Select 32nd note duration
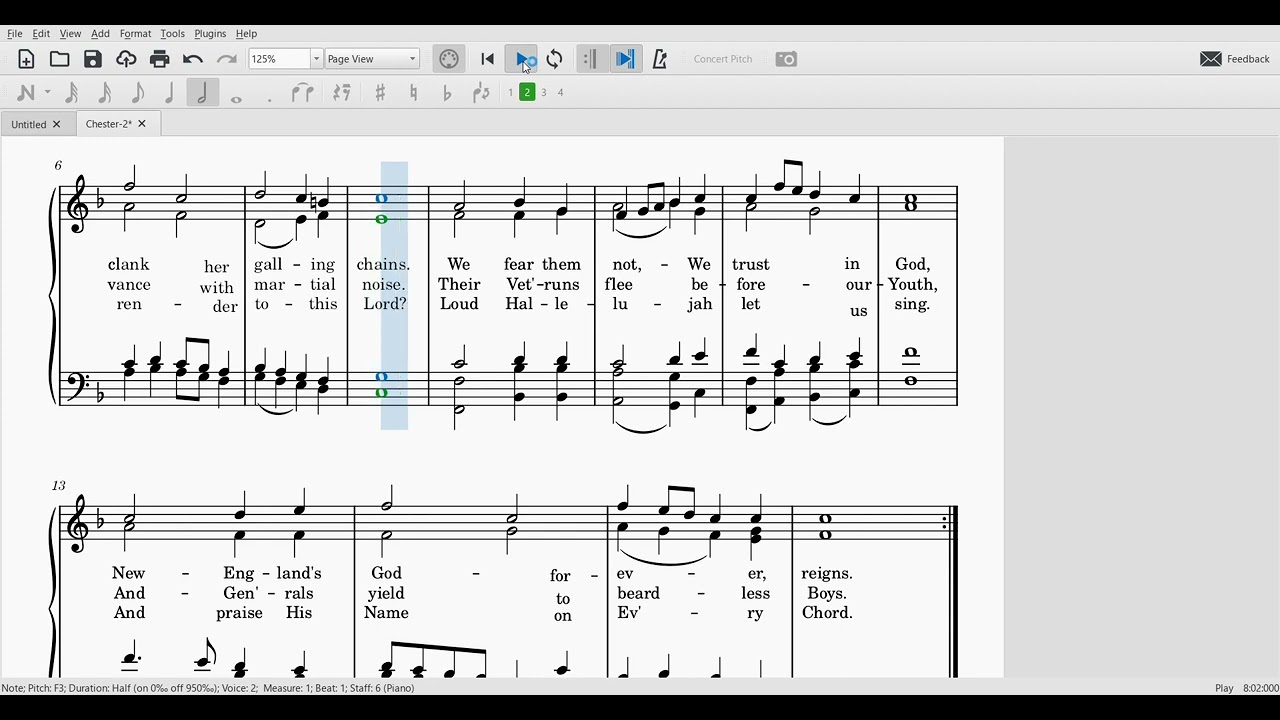 (105, 93)
